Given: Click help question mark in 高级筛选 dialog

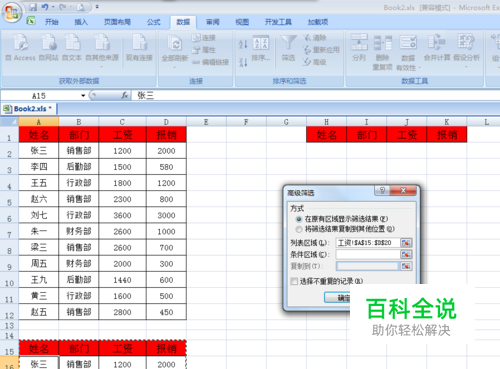Looking at the screenshot, I should click(x=382, y=190).
